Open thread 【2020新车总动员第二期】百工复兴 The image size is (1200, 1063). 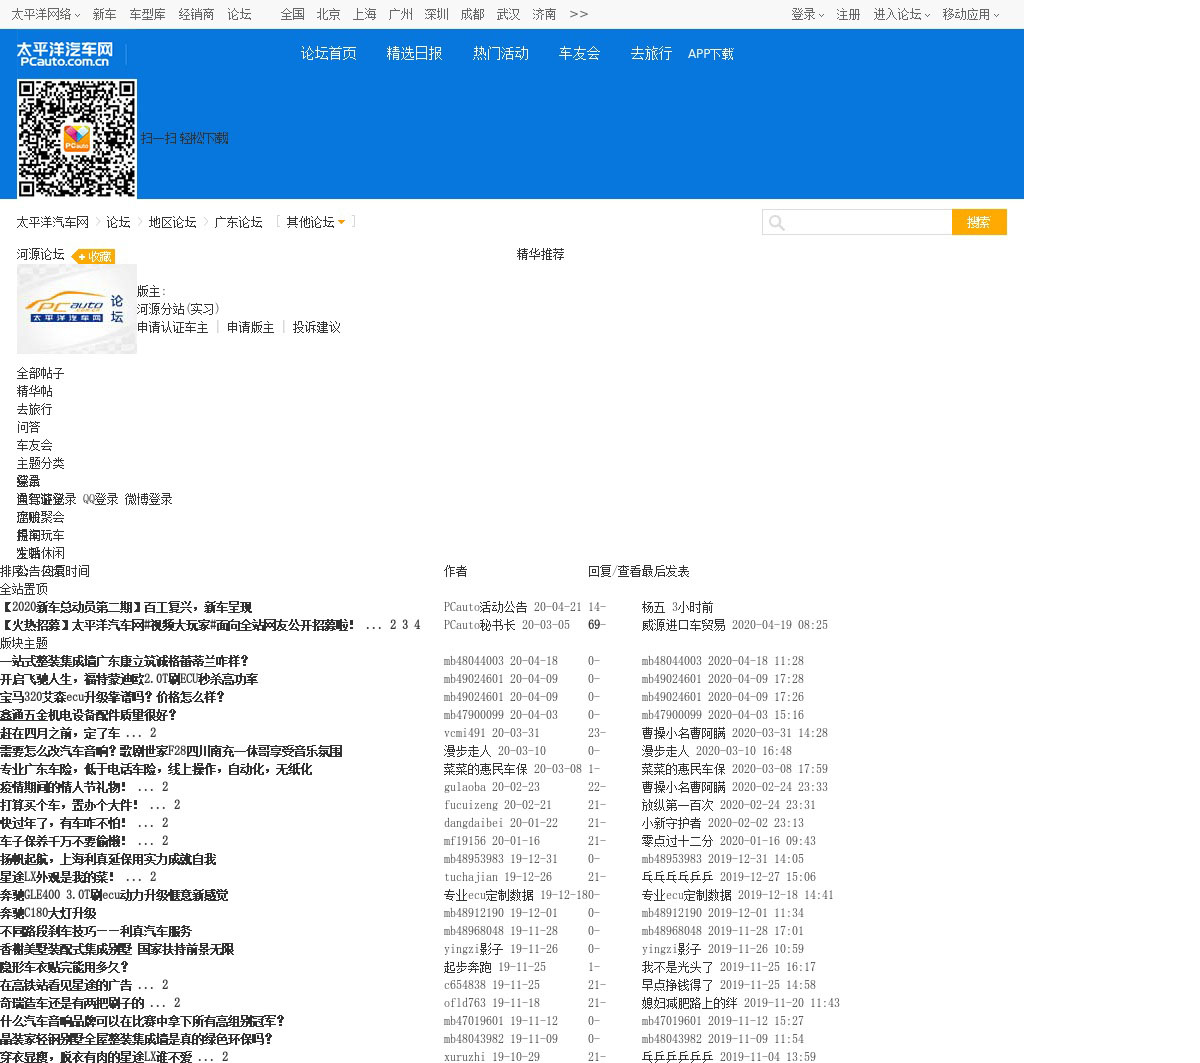(x=126, y=607)
